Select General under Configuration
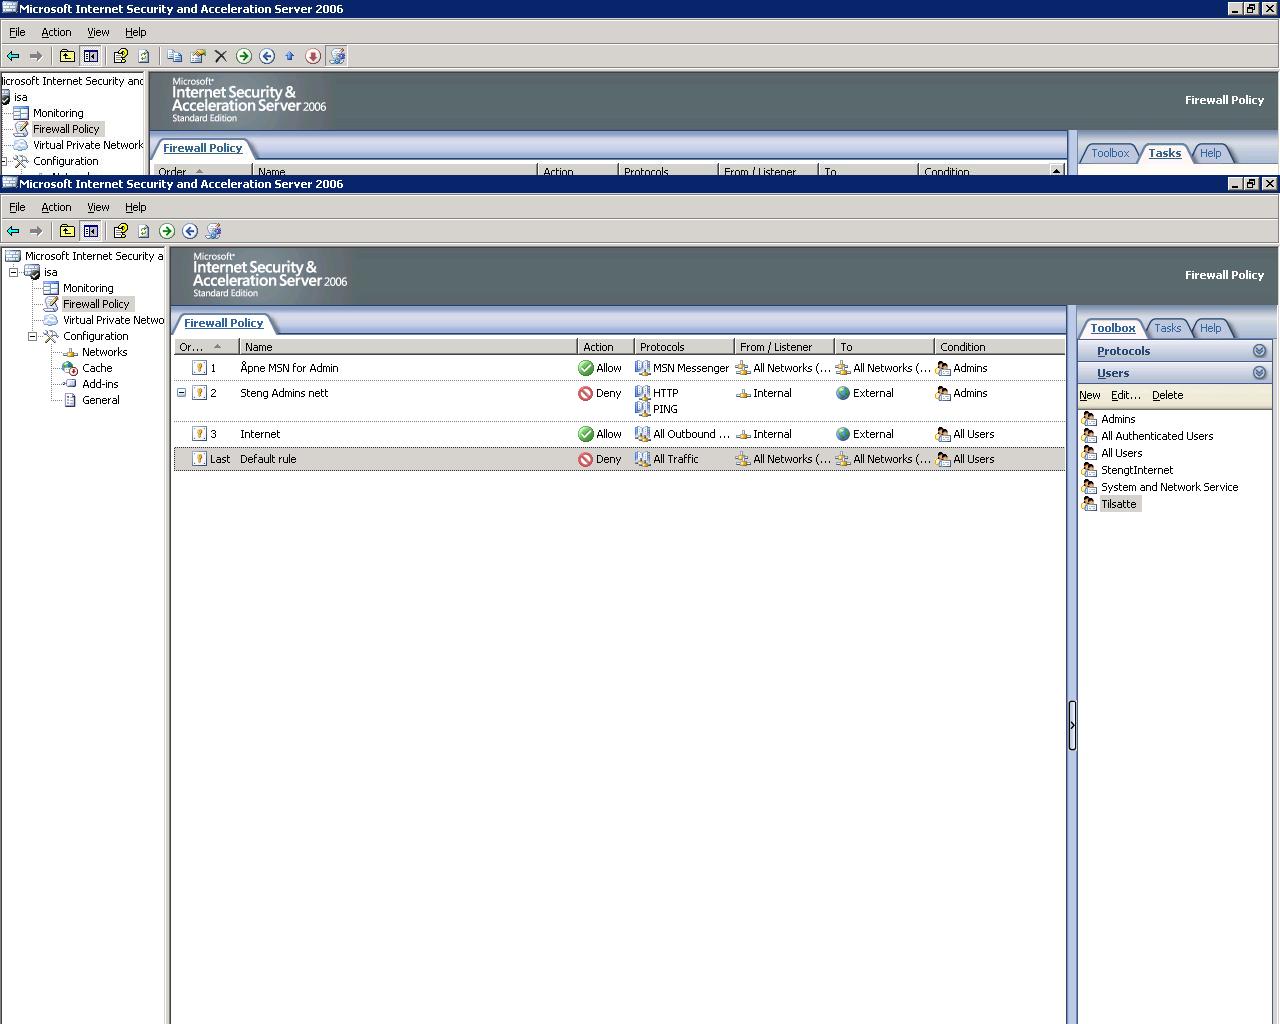 [100, 400]
